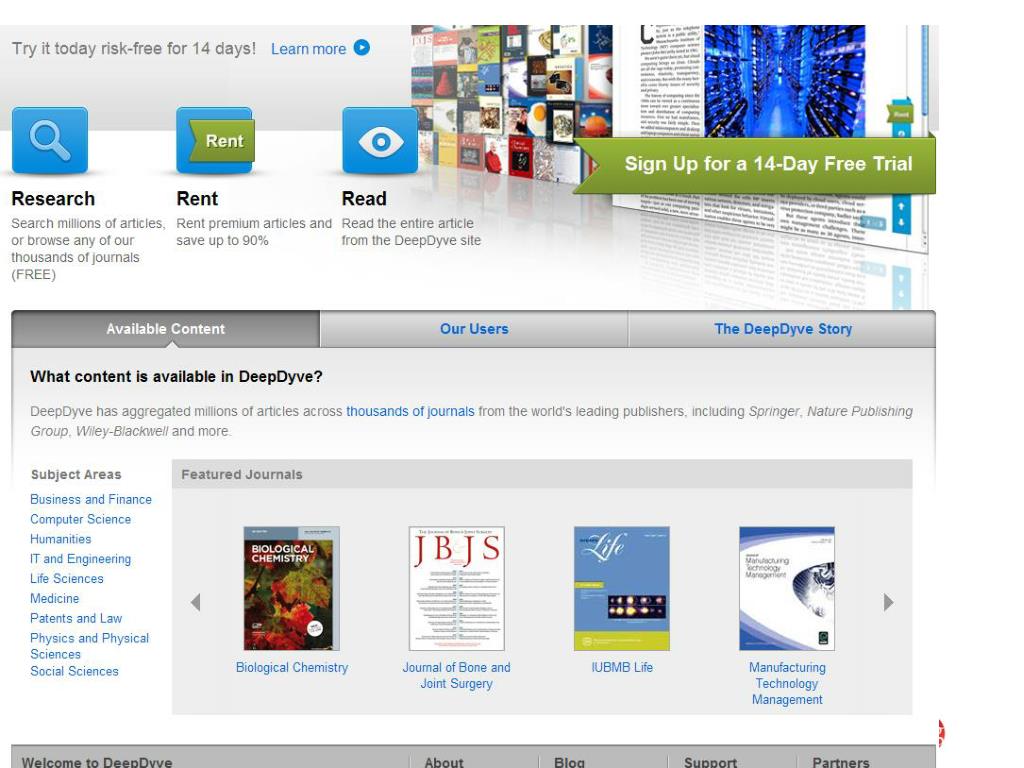Viewport: 1024px width, 768px height.
Task: Open the JBJS journal cover thumbnail
Action: pos(456,588)
